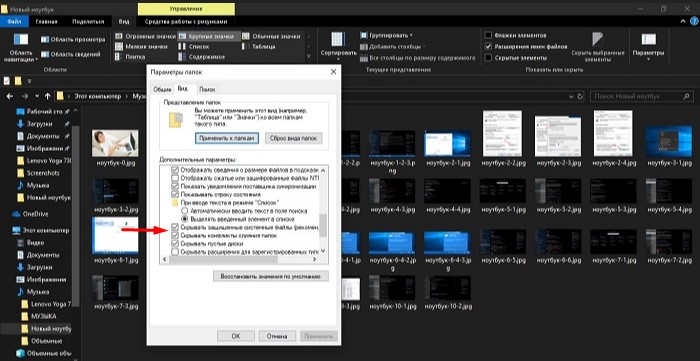Switch to the Общие tab in the dialog
This screenshot has height=361, width=700.
[x=162, y=89]
